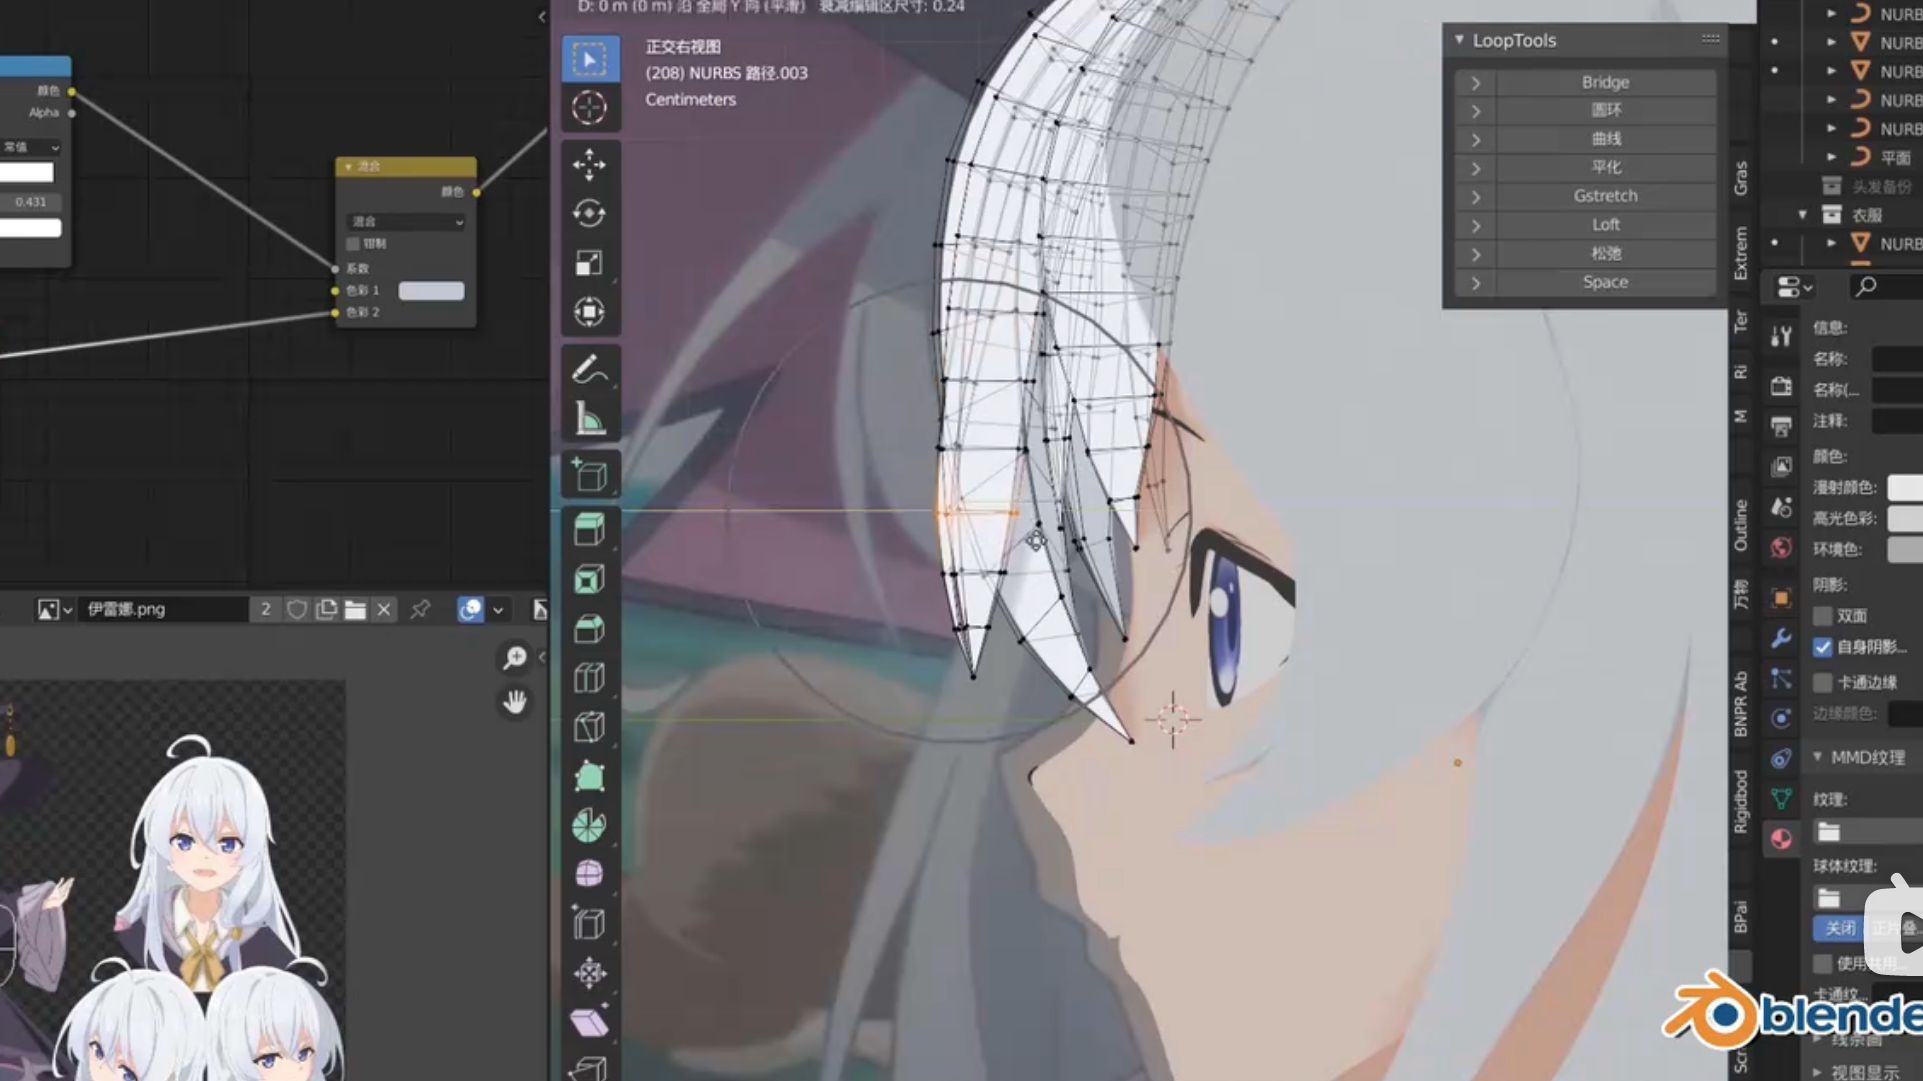
Task: Expand the Gstretch options in LoopTools
Action: point(1475,197)
